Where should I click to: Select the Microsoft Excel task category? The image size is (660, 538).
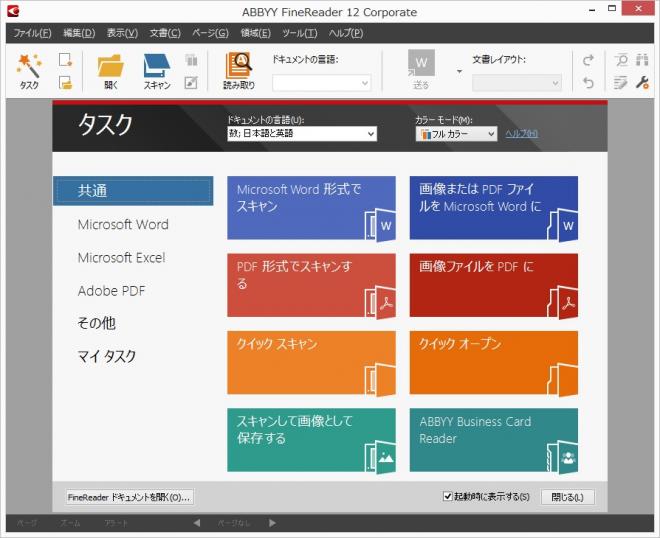click(122, 257)
